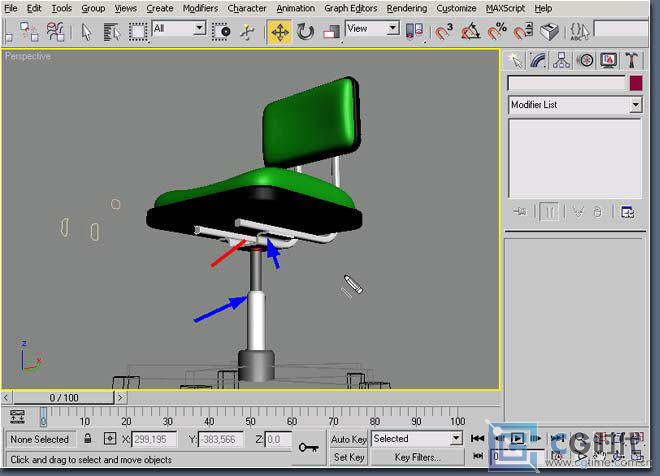Open the Create command panel tab
Viewport: 660px width, 476px height.
515,60
